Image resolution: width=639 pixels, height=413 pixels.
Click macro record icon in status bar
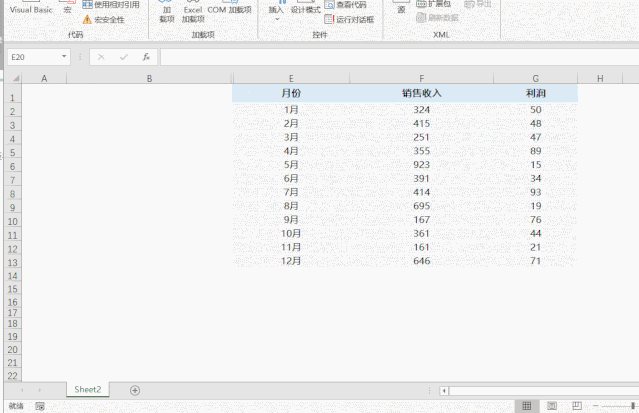click(40, 406)
